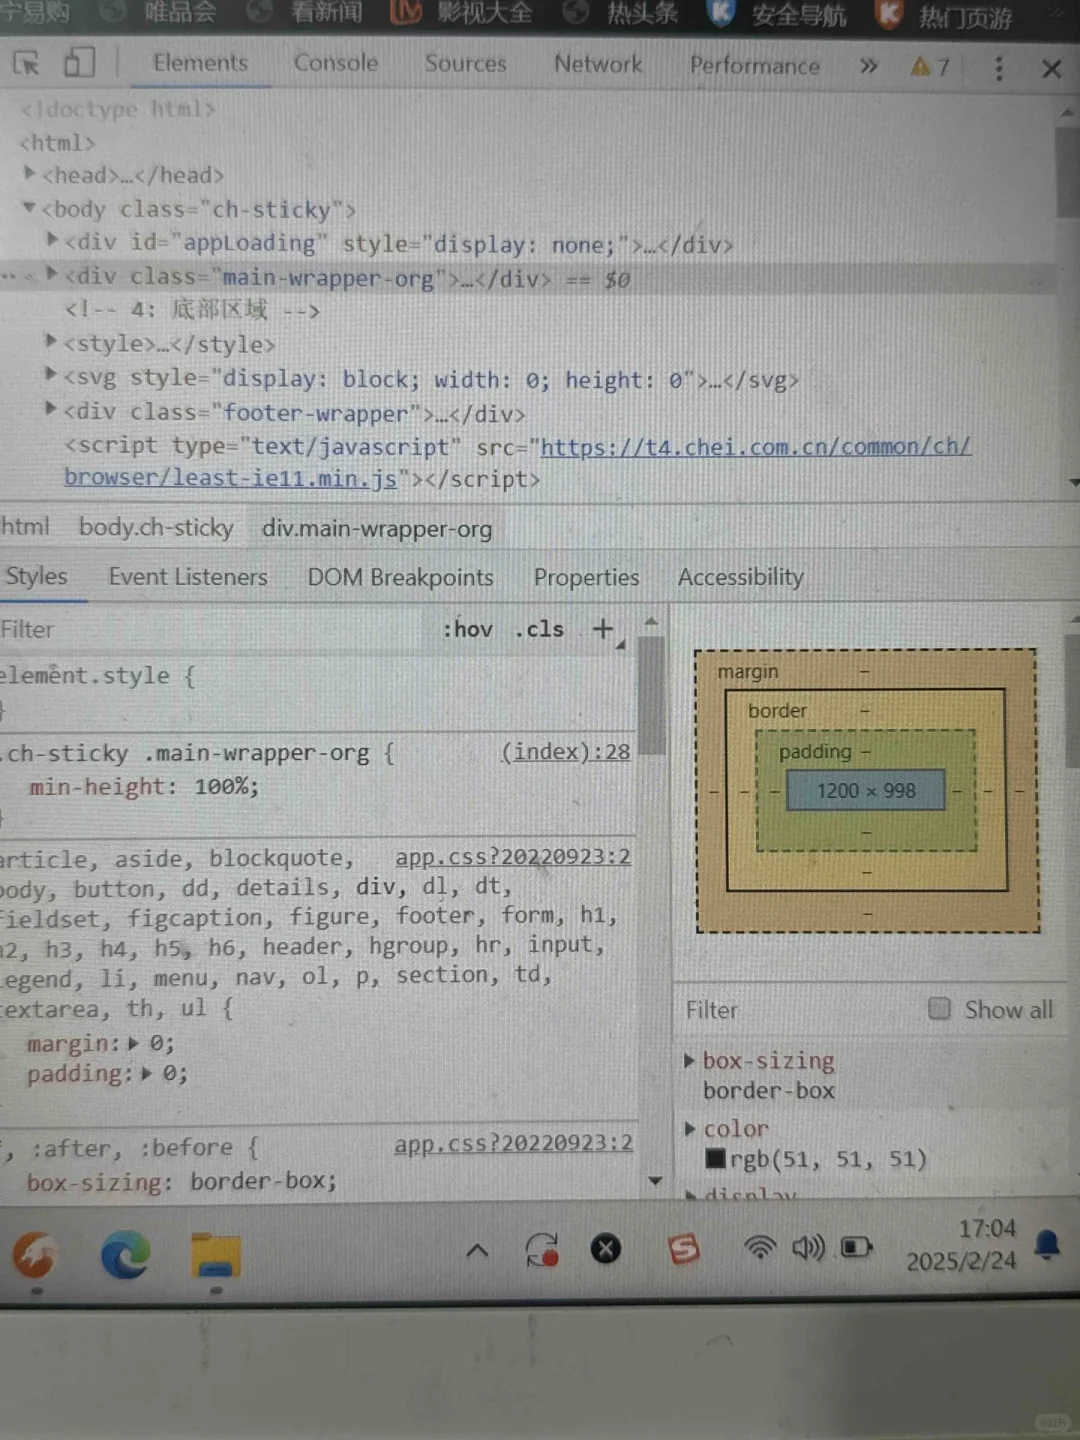Toggle the device toolbar icon
This screenshot has height=1440, width=1080.
[79, 63]
